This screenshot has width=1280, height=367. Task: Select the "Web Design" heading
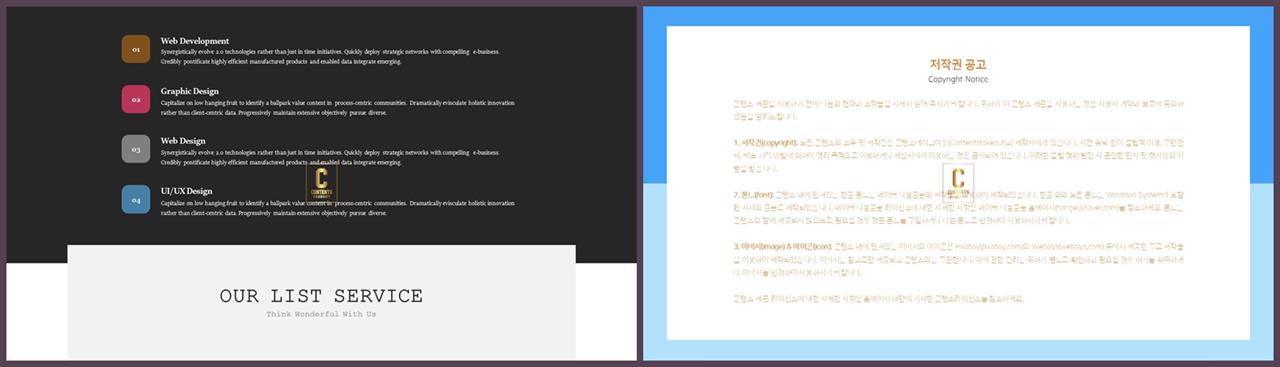[183, 141]
